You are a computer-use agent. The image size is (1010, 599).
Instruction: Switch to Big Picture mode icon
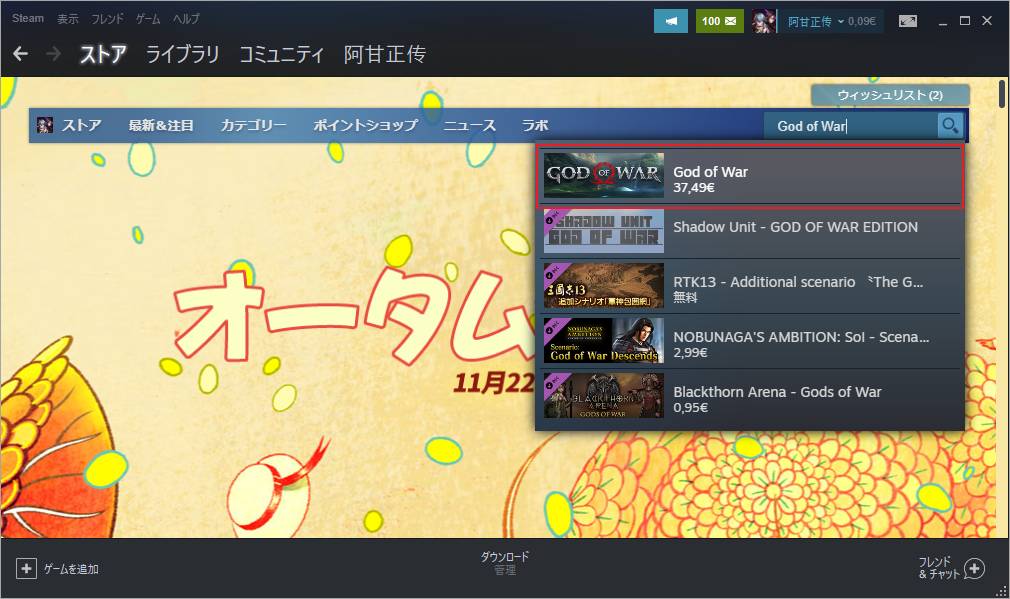pyautogui.click(x=908, y=21)
